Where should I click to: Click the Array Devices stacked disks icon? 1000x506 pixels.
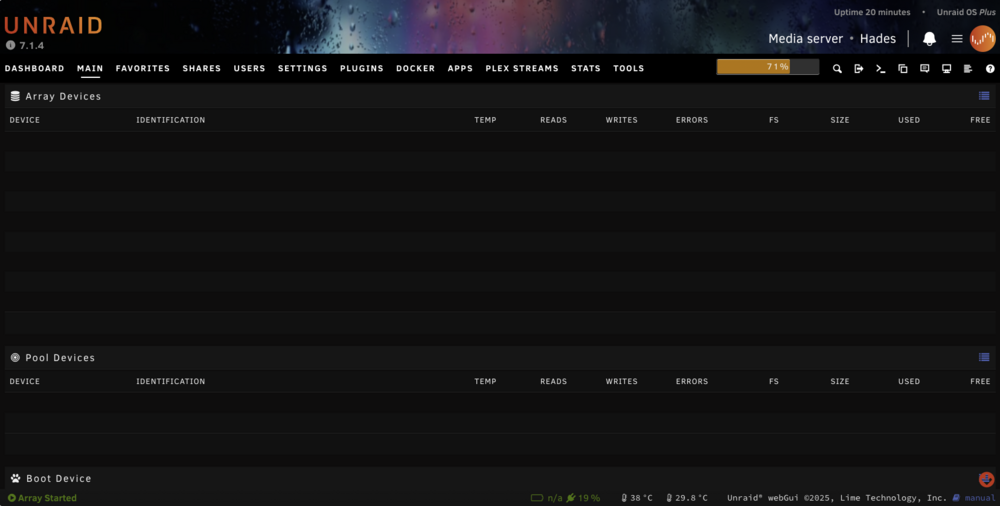[15, 96]
